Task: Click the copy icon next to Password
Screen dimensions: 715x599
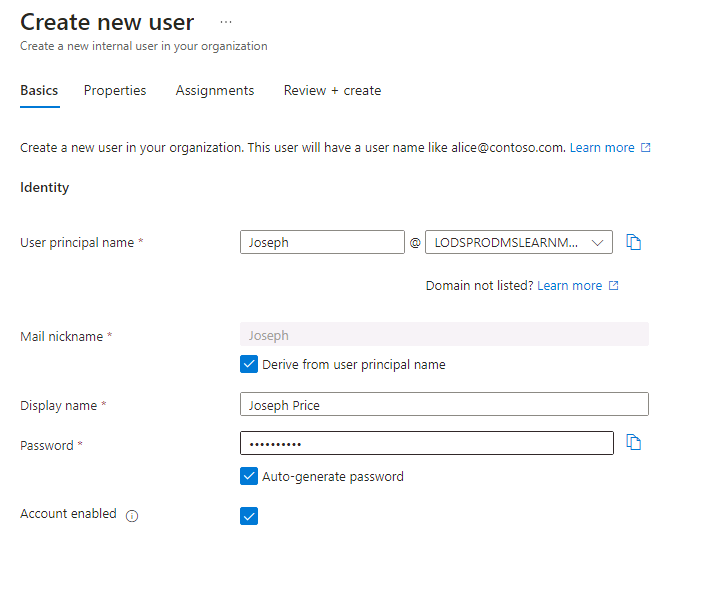Action: click(x=633, y=442)
